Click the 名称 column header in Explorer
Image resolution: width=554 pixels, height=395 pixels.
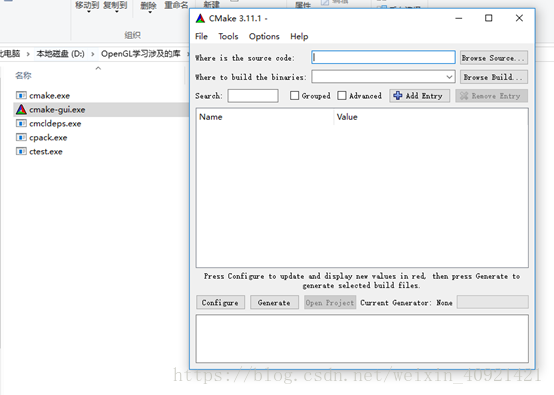pyautogui.click(x=23, y=75)
